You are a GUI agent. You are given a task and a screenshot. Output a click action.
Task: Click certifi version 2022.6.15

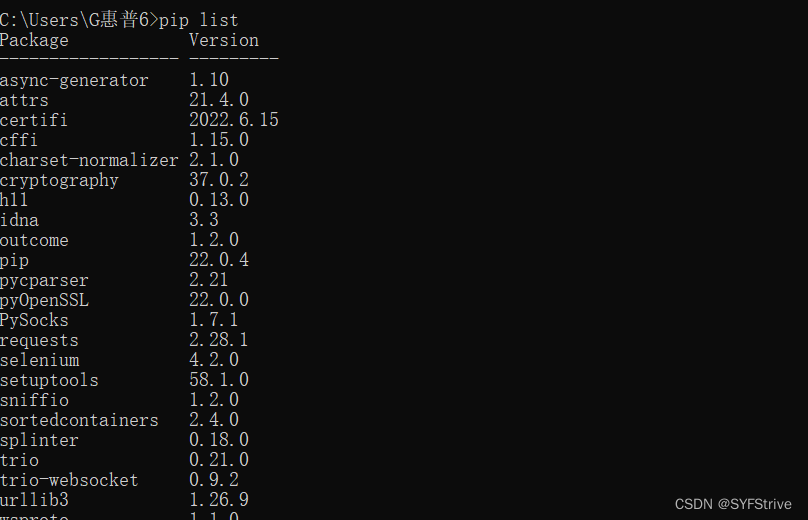tap(233, 120)
